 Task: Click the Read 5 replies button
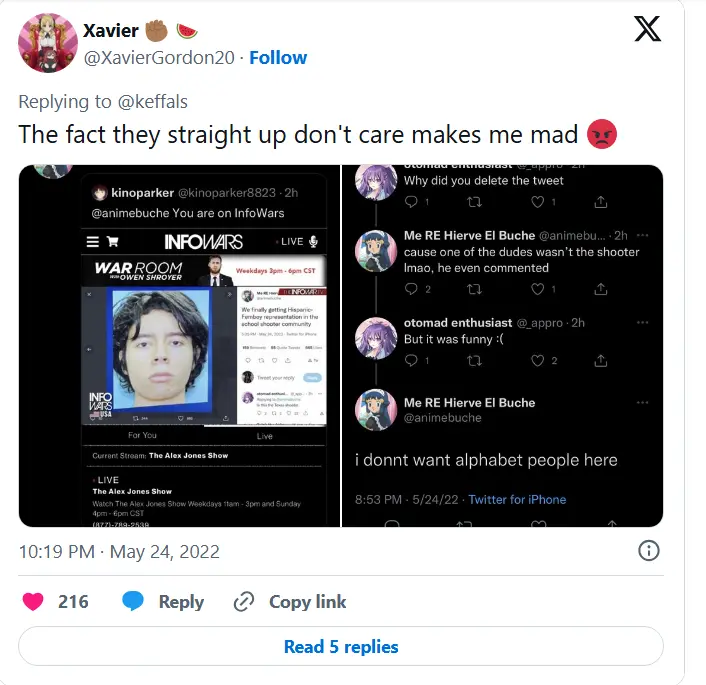click(341, 646)
